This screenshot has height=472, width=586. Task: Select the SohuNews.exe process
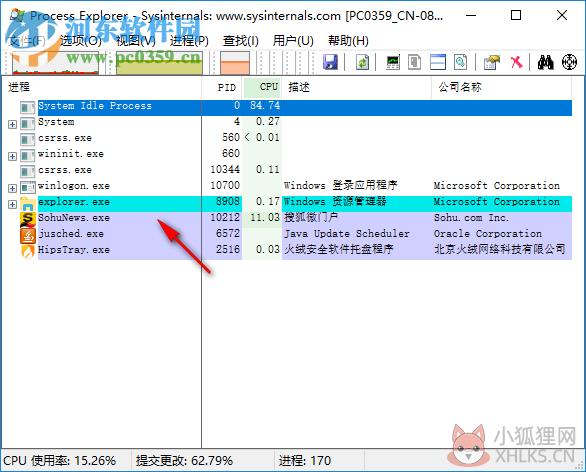pos(305,220)
